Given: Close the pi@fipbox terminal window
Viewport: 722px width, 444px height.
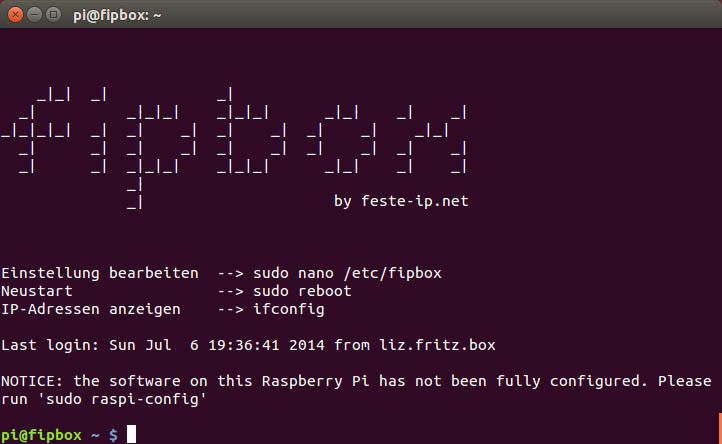Looking at the screenshot, I should (15, 15).
